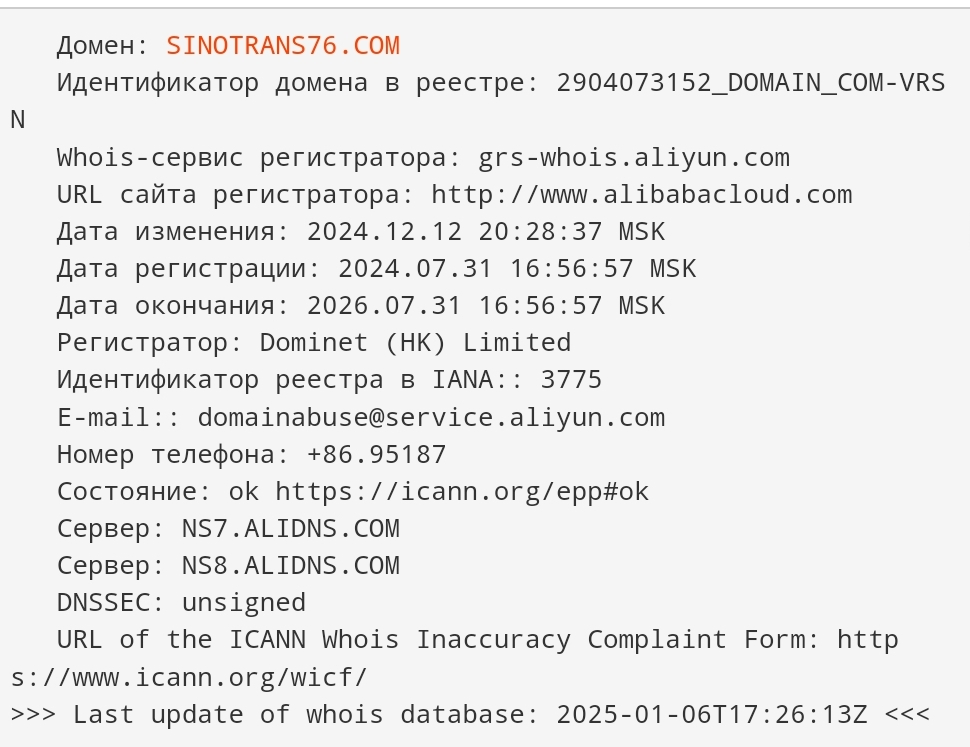970x747 pixels.
Task: Click the registry domain ID 2904073152_DOMAIN_COM-VRS
Action: (x=750, y=83)
